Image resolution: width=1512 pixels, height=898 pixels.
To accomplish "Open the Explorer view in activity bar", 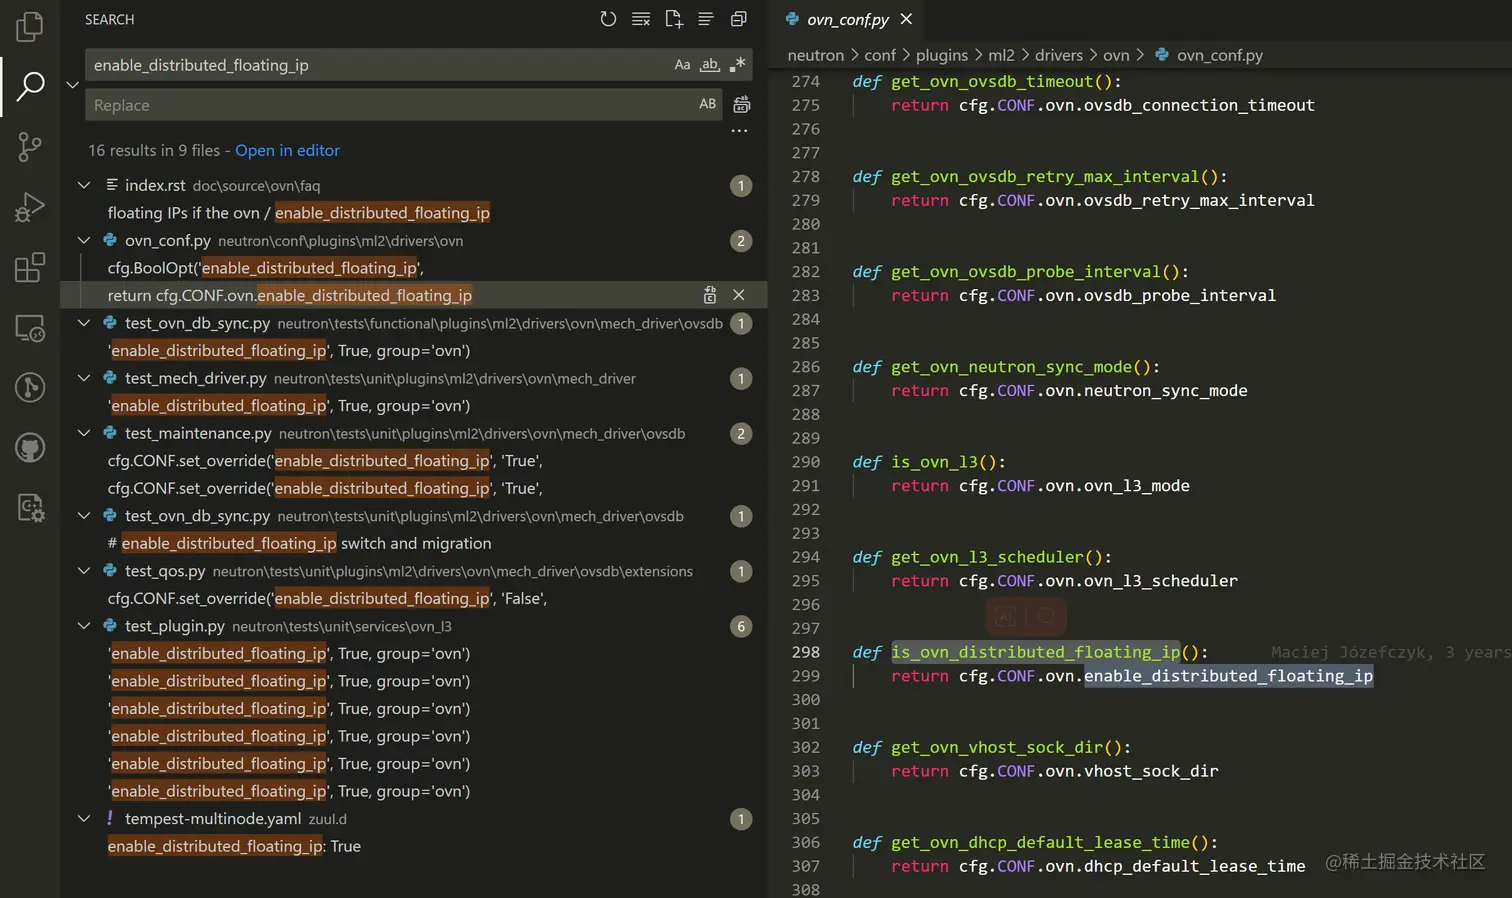I will tap(30, 26).
